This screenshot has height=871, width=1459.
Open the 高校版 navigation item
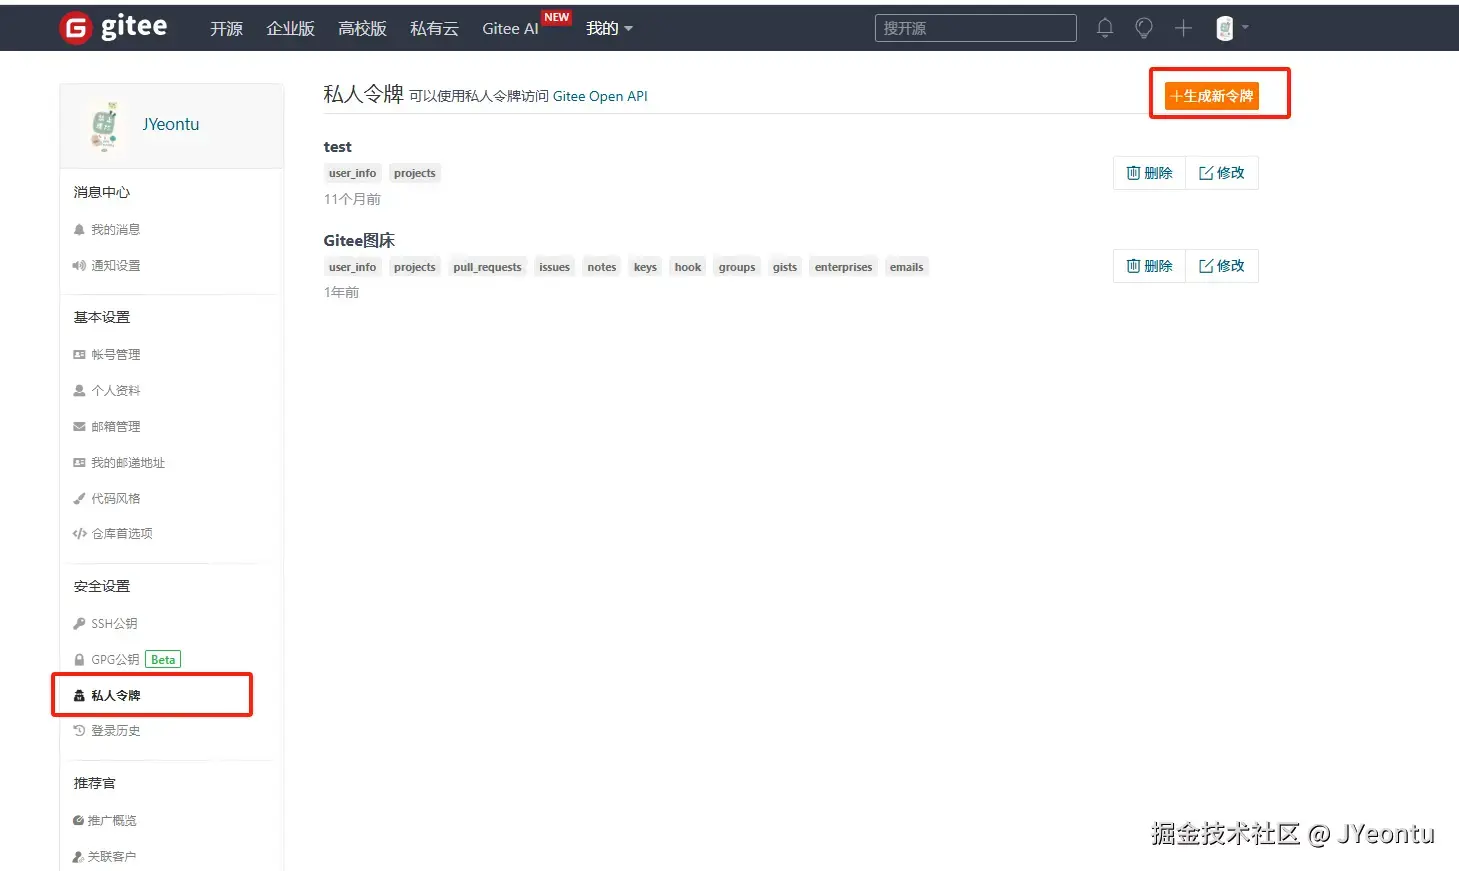(362, 28)
